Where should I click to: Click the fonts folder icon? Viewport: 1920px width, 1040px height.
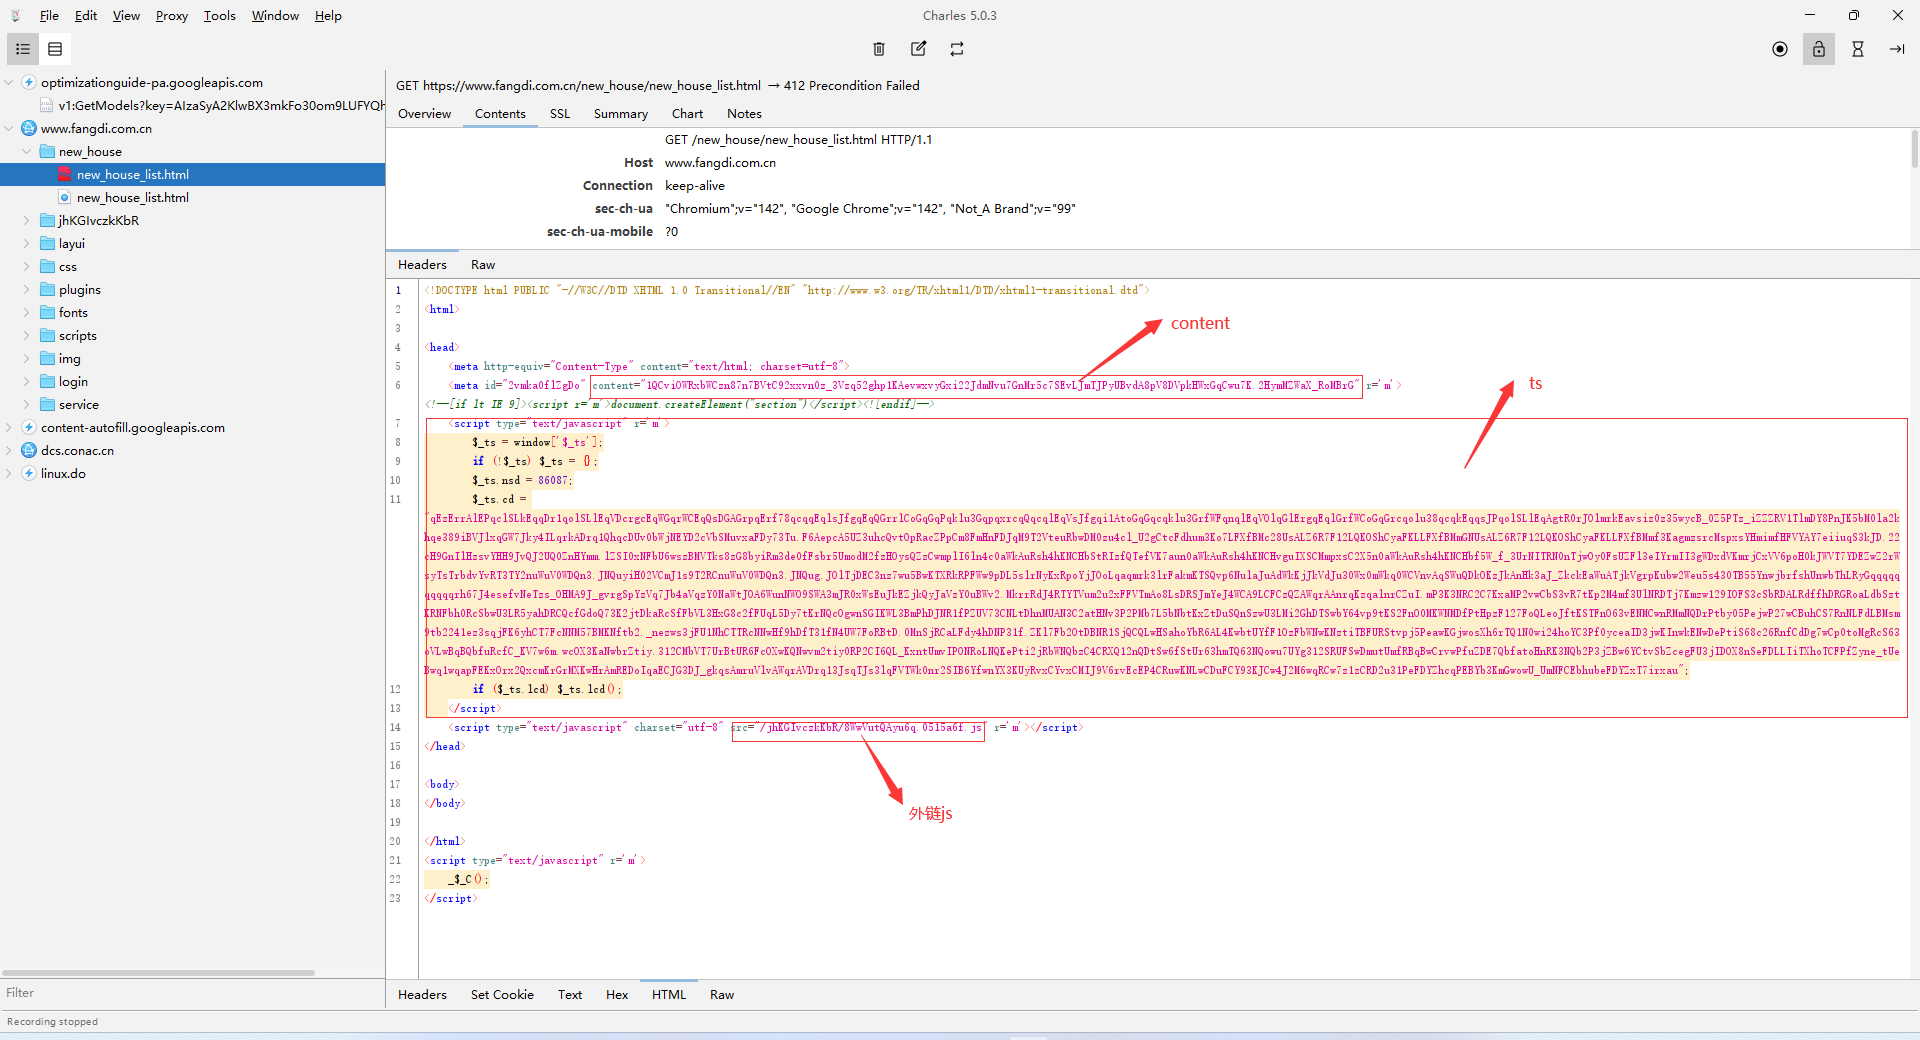pos(47,312)
